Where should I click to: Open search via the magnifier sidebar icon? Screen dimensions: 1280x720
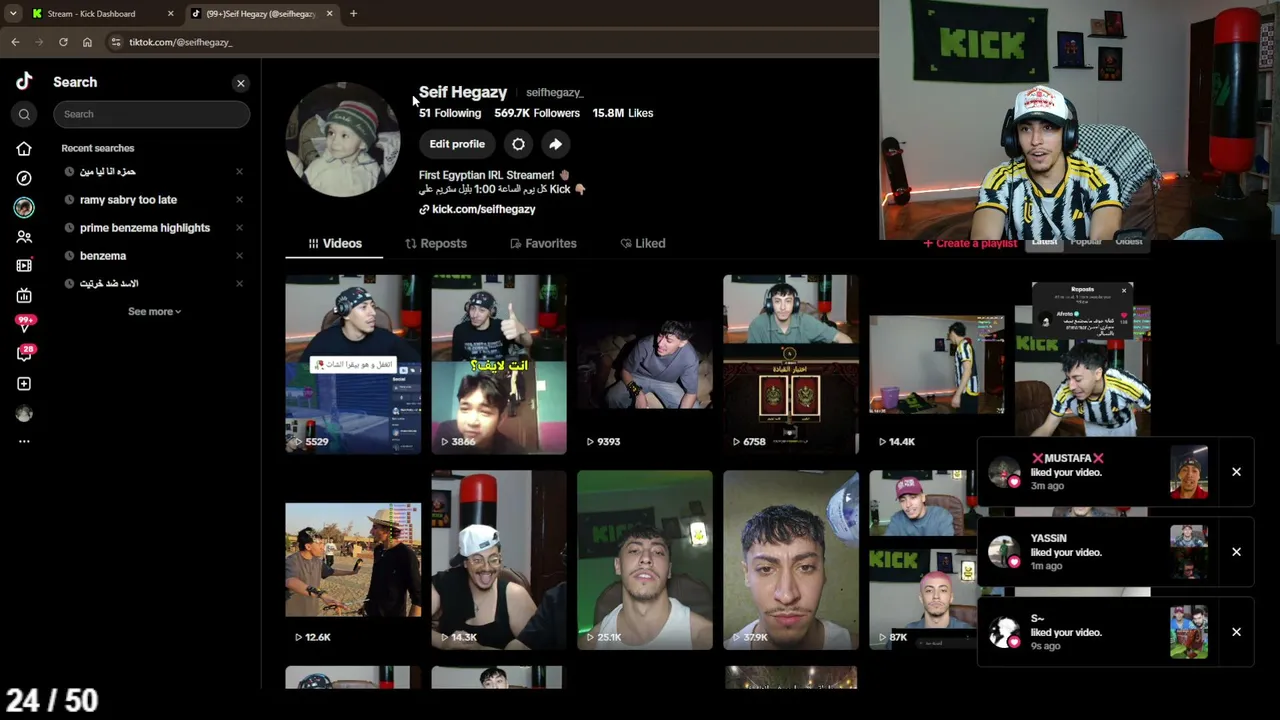click(x=24, y=114)
